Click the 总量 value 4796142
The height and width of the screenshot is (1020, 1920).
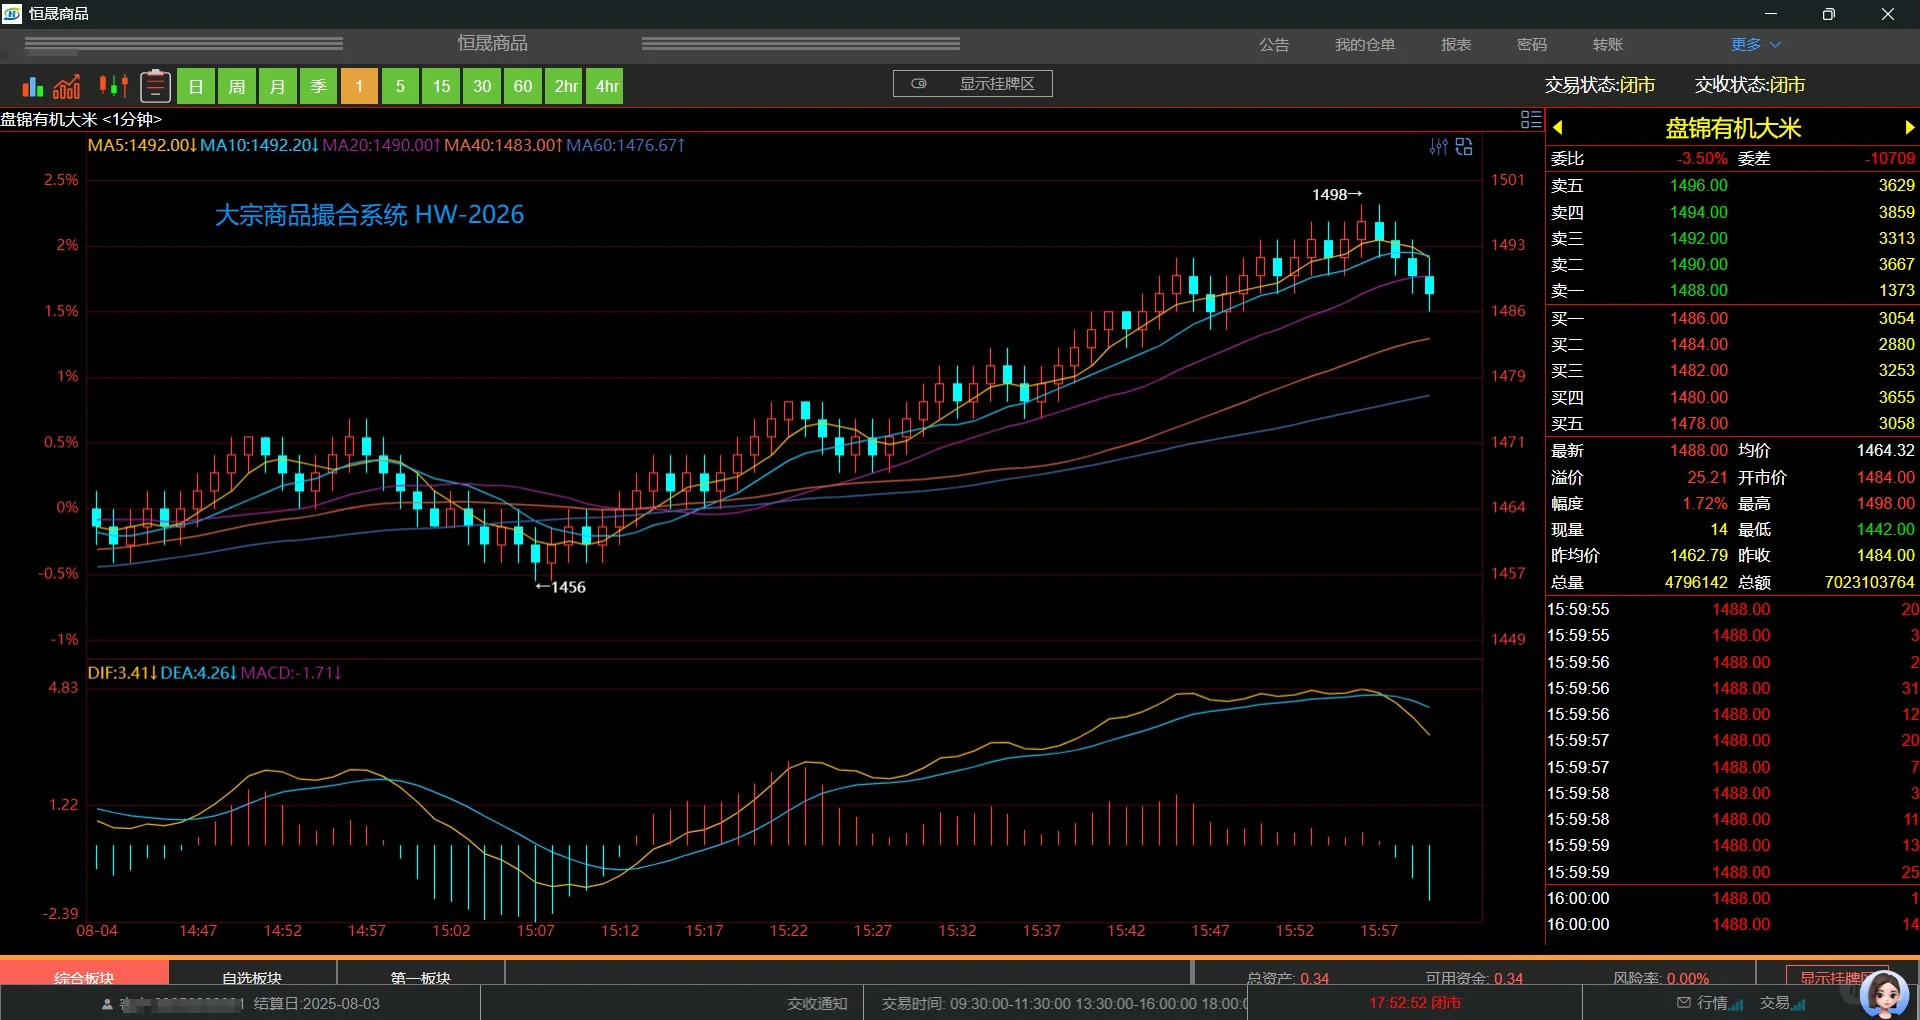tap(1695, 582)
